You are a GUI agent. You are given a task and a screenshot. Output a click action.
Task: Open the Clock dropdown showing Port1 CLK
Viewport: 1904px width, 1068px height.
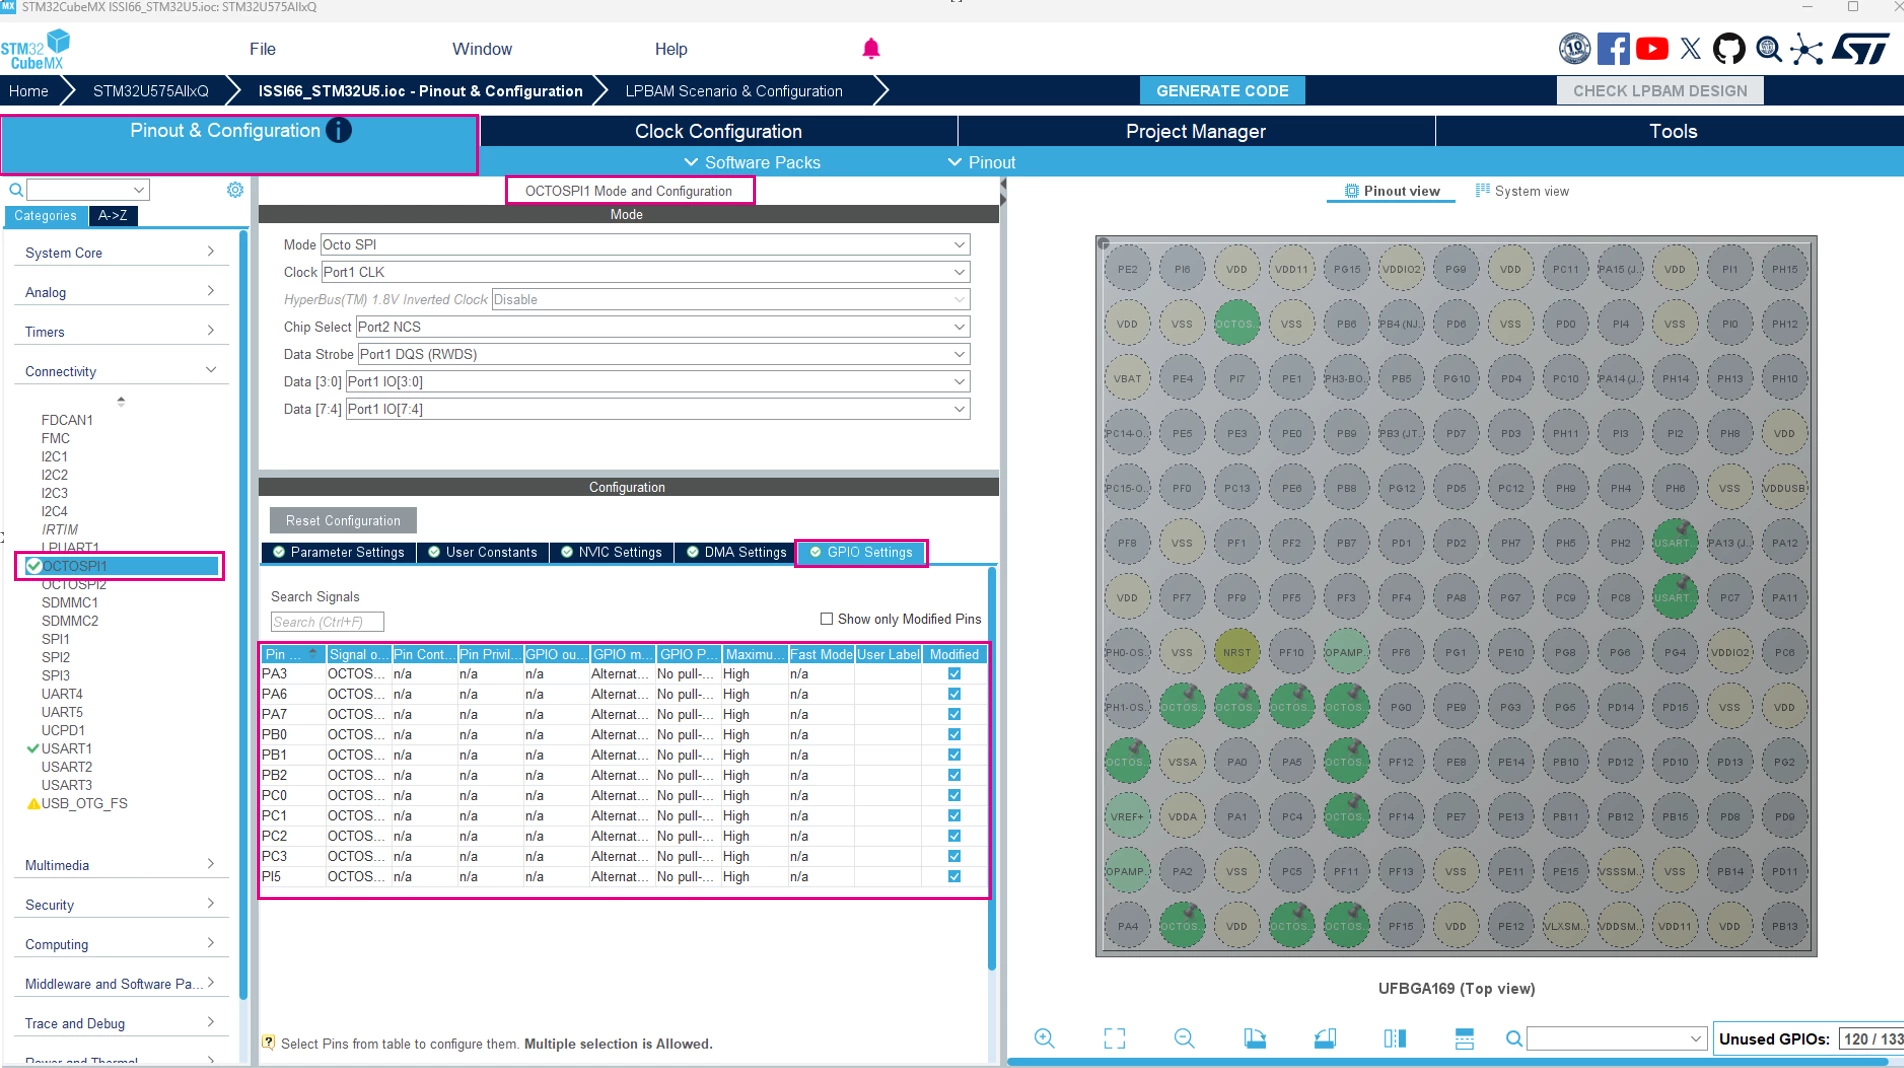[645, 272]
